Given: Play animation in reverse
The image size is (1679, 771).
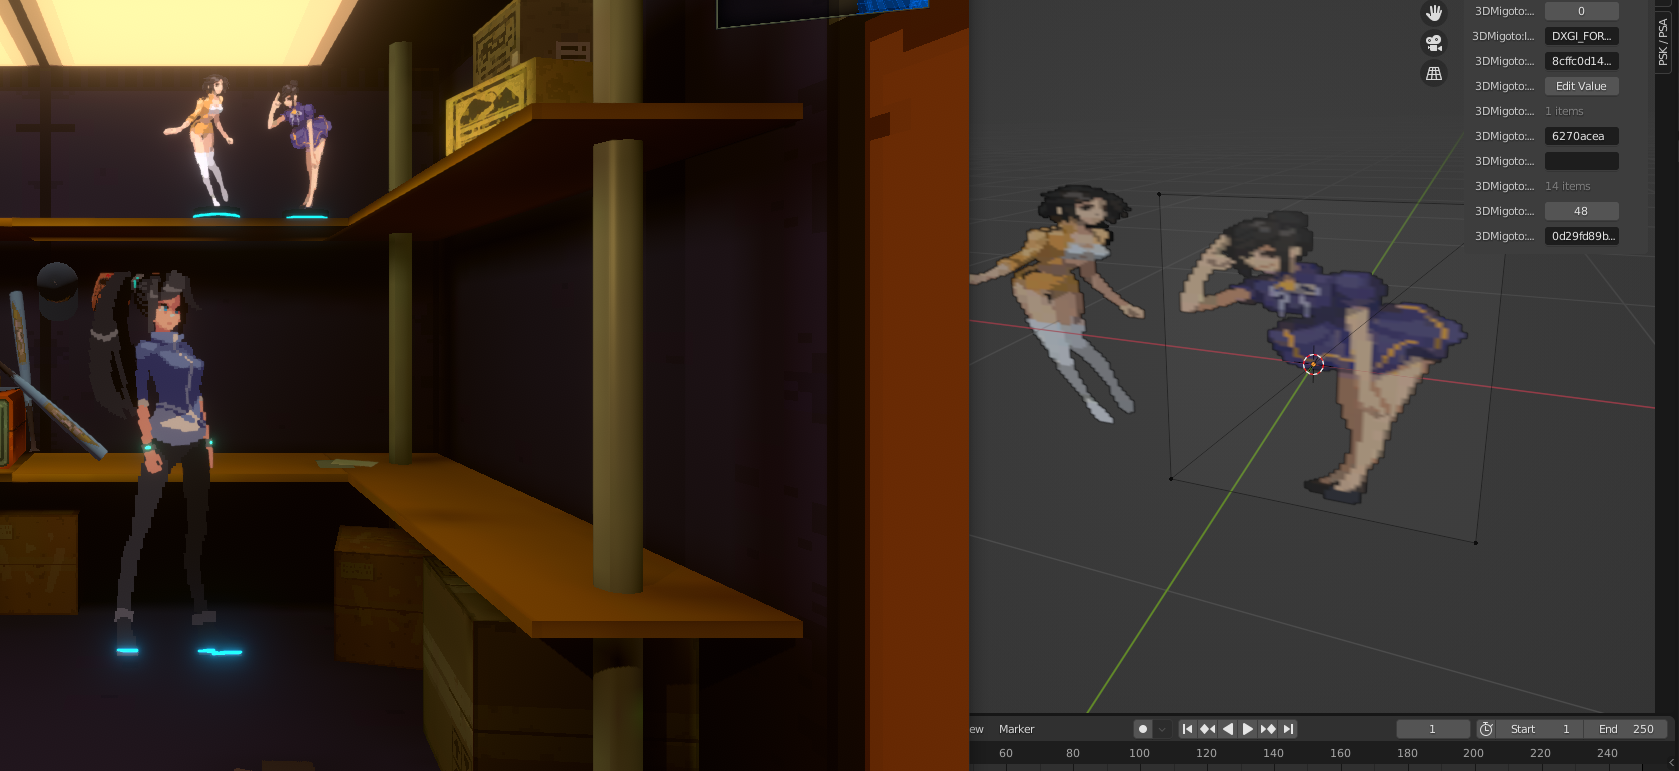Looking at the screenshot, I should (1228, 729).
